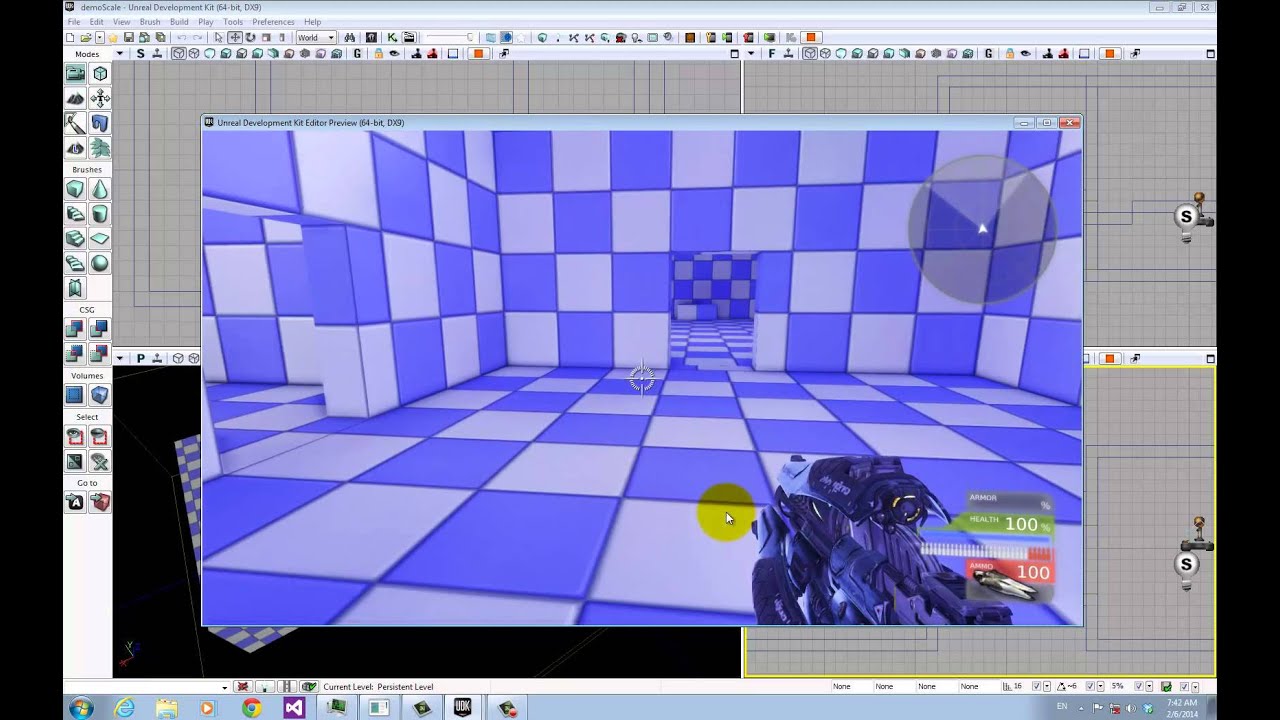Click the P viewport type button
This screenshot has width=1280, height=720.
tap(140, 358)
